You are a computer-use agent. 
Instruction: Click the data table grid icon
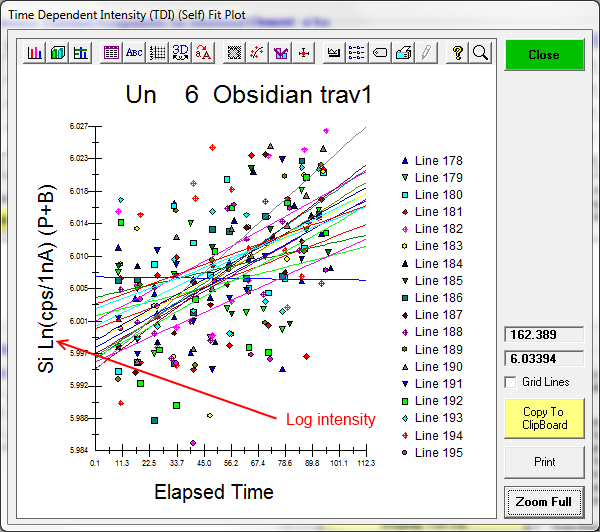111,53
